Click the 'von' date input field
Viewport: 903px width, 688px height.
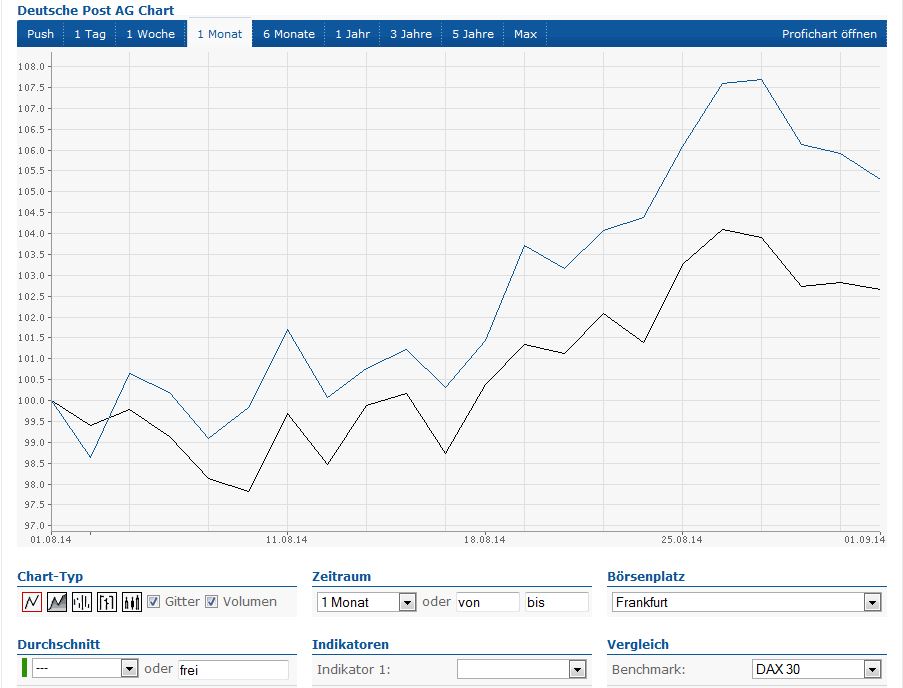click(x=488, y=602)
